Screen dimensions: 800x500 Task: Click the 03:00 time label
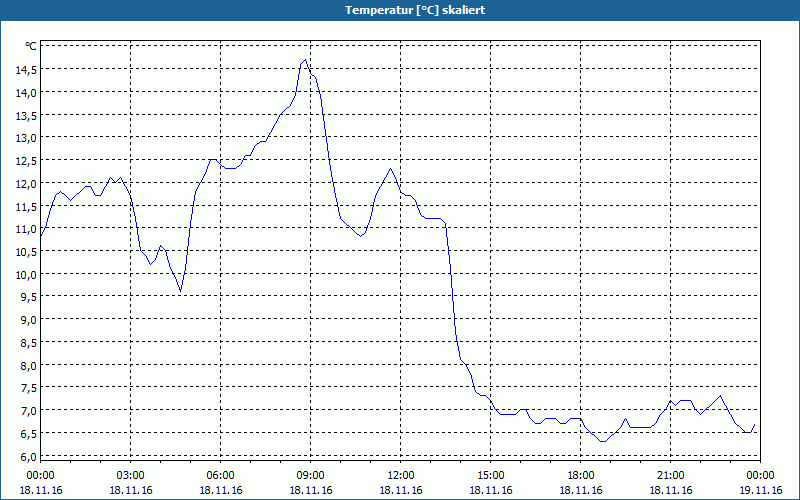pos(131,476)
